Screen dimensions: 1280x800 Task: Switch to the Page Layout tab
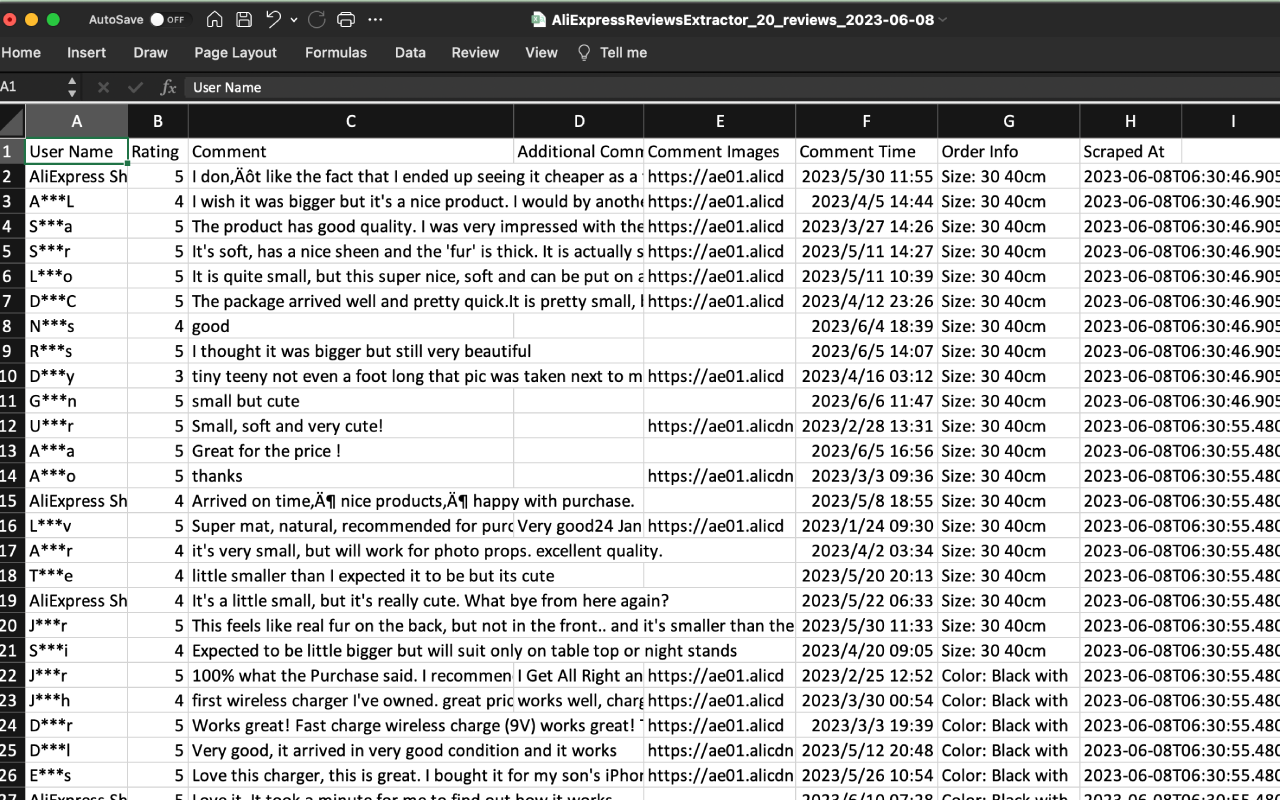pyautogui.click(x=236, y=52)
